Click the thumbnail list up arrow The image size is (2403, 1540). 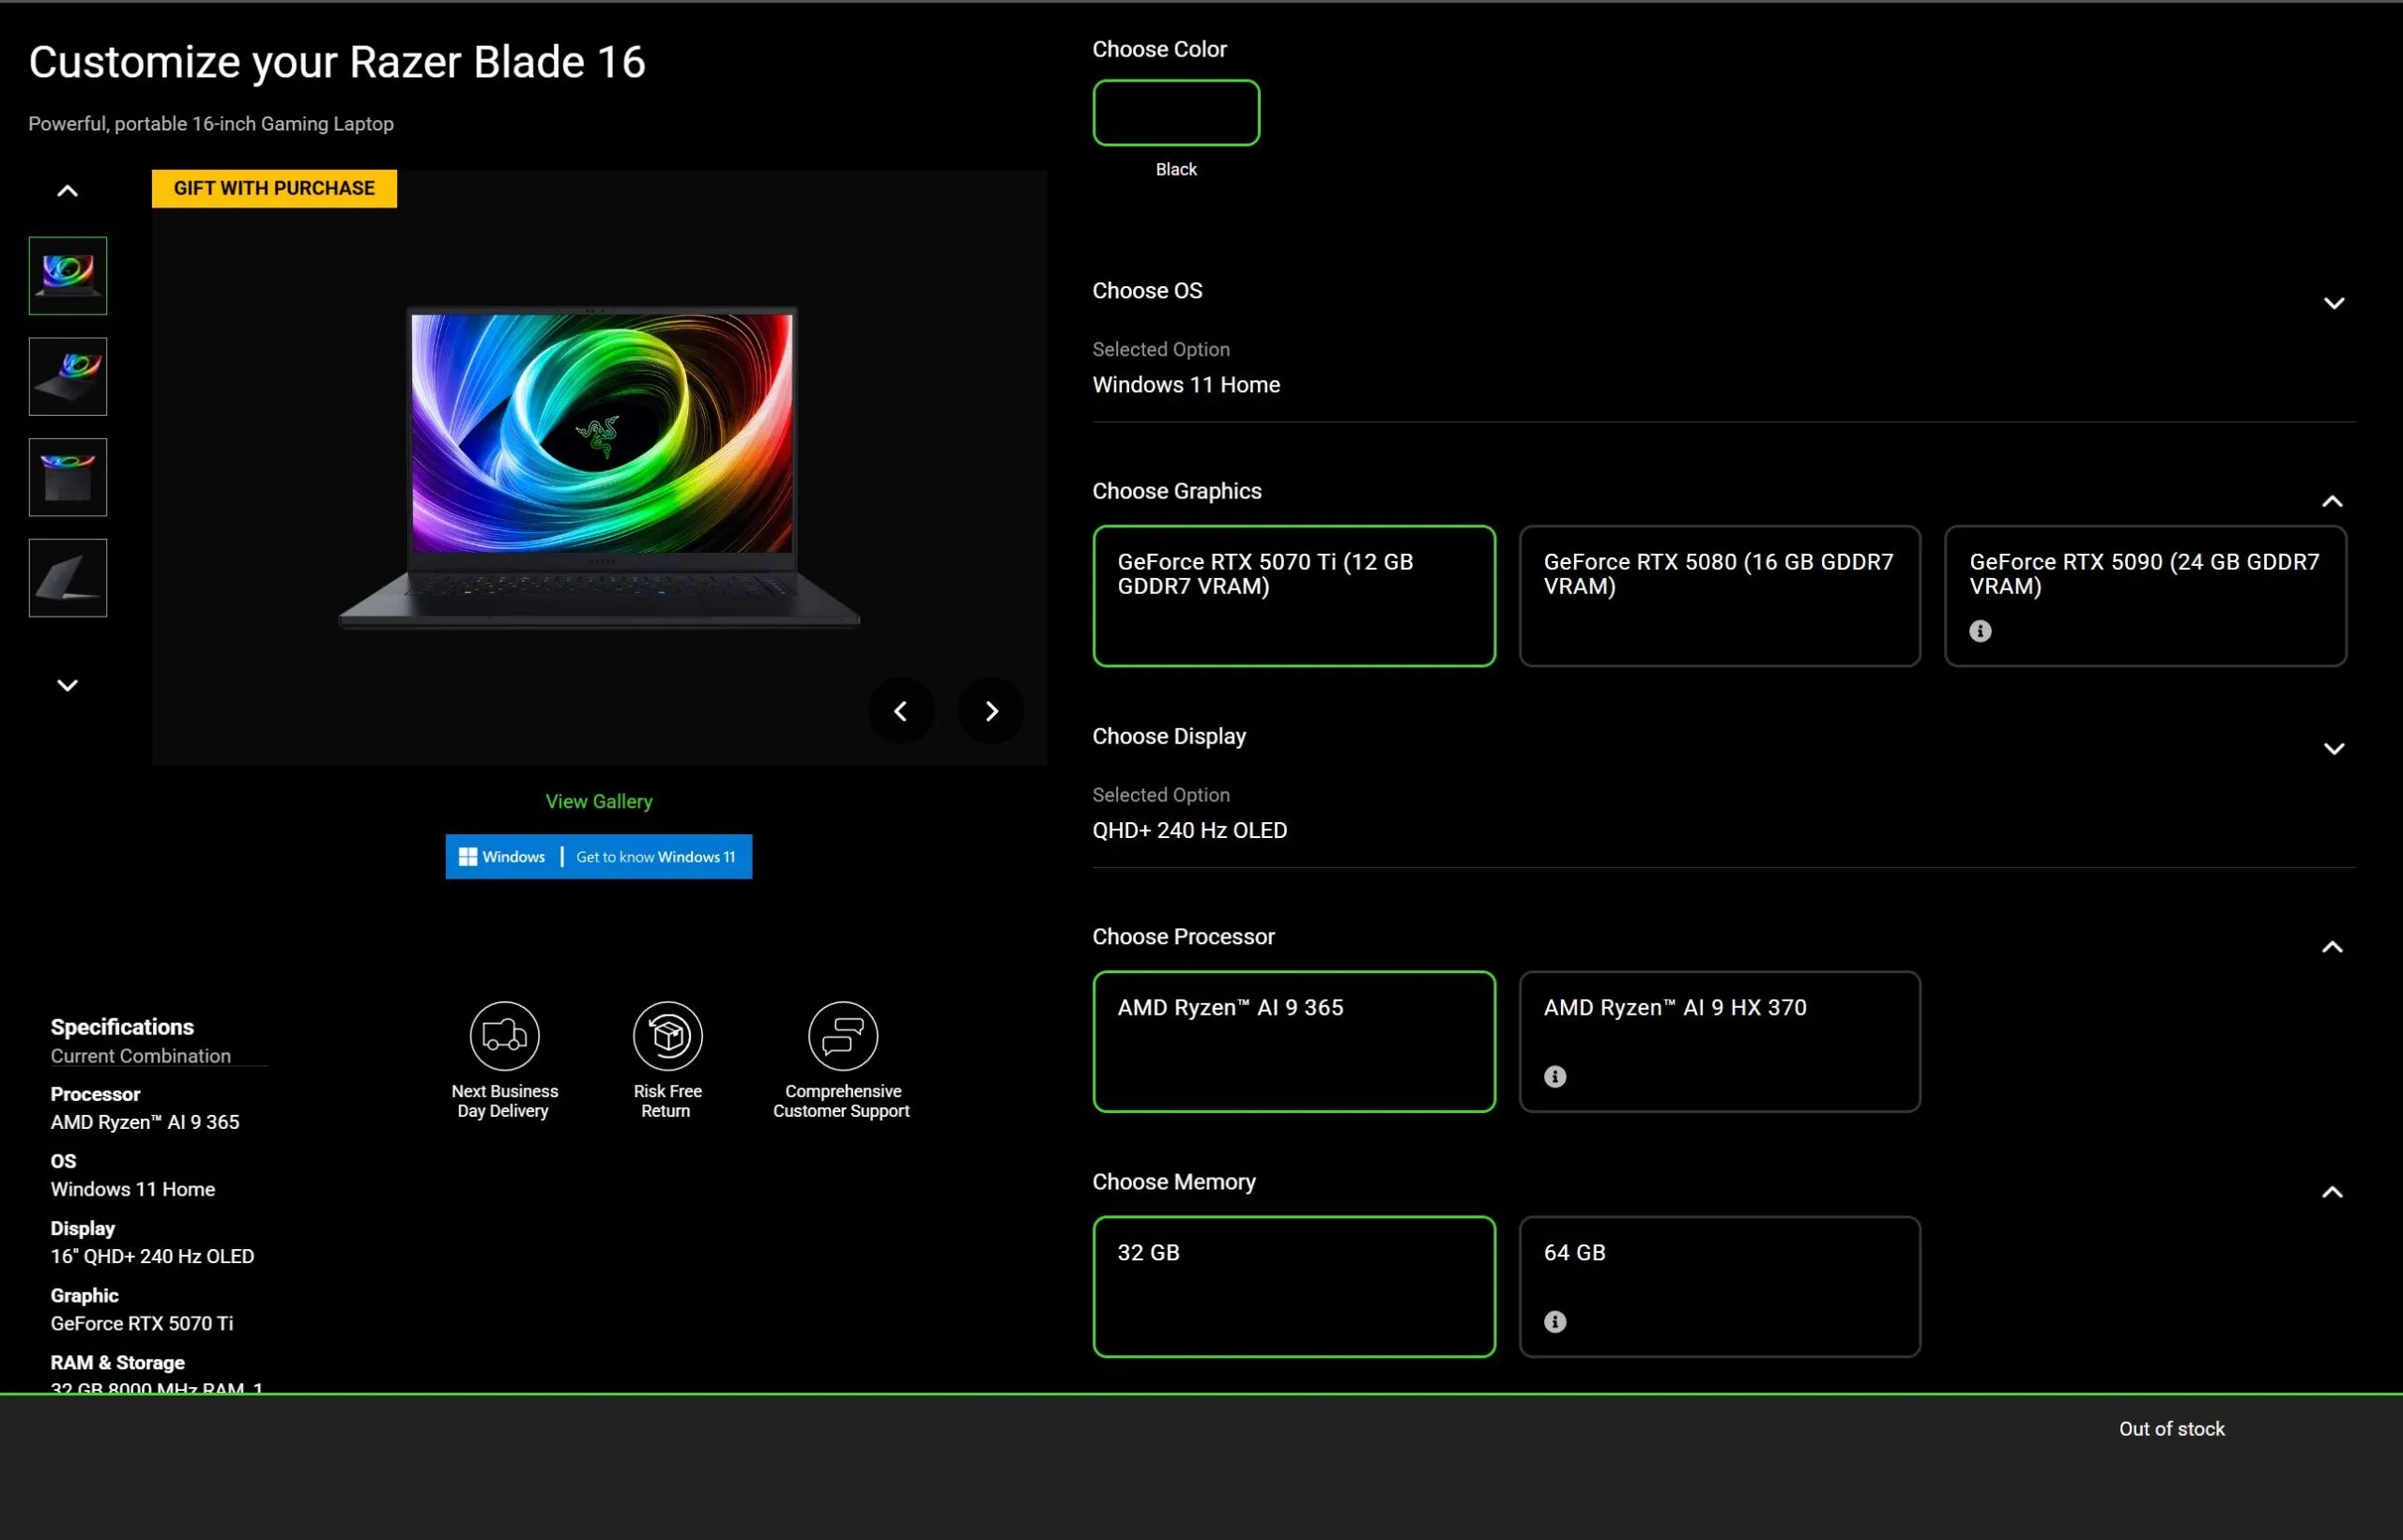(67, 191)
